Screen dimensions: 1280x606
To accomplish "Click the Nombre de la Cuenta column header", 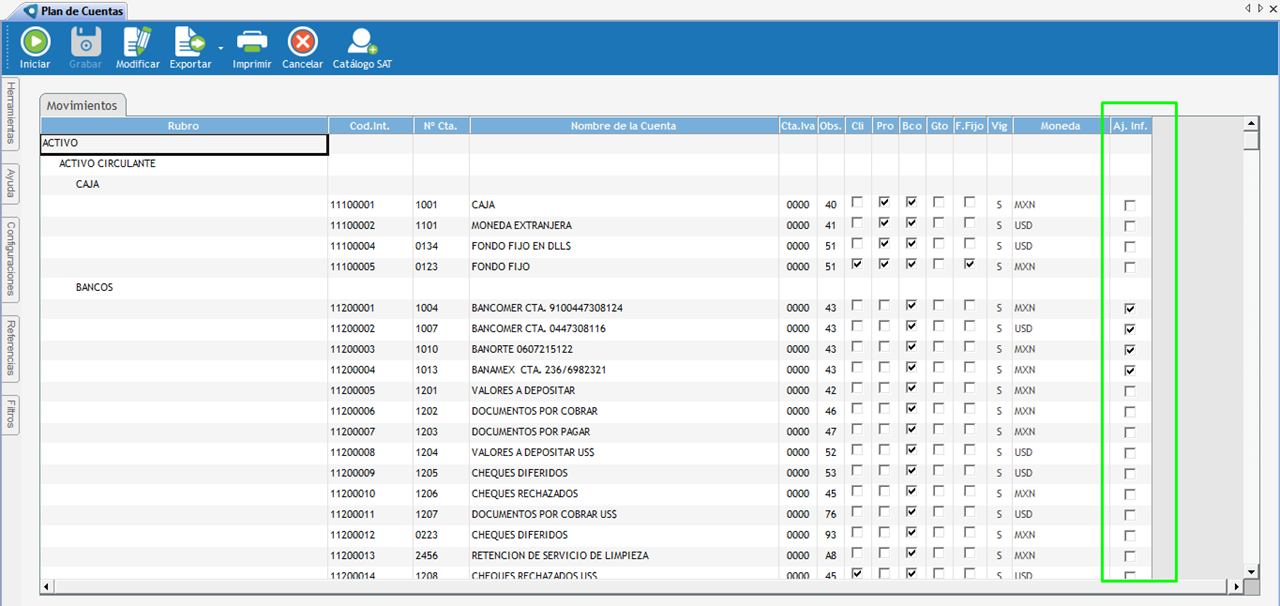I will tap(623, 126).
